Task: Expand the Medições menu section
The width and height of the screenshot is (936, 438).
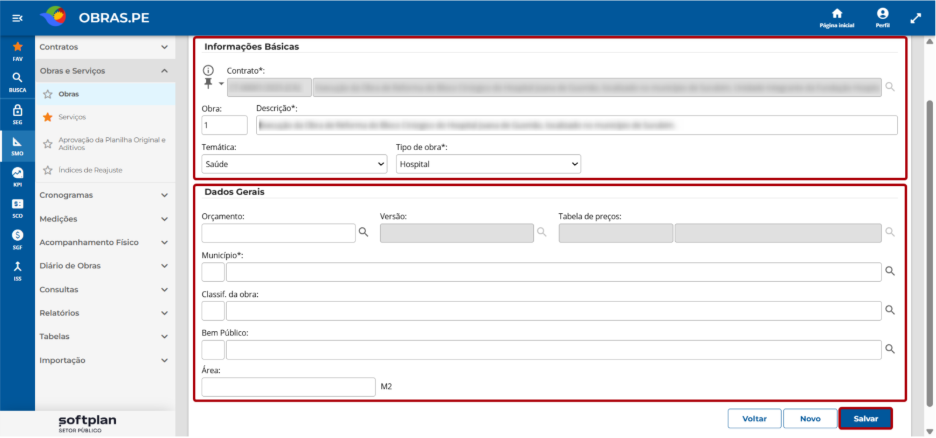Action: 105,219
